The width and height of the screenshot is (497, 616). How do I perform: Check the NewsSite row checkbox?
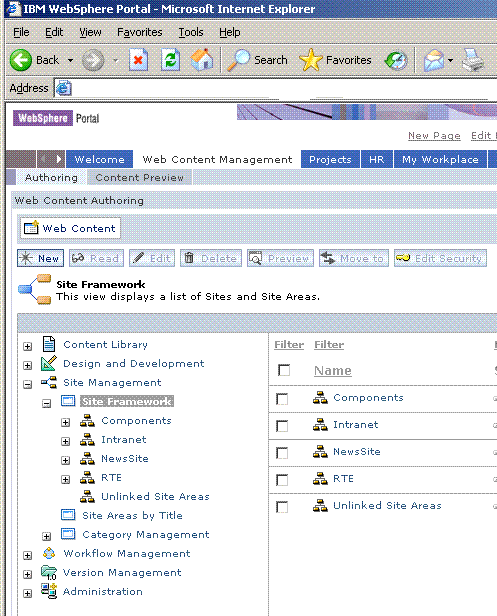282,453
